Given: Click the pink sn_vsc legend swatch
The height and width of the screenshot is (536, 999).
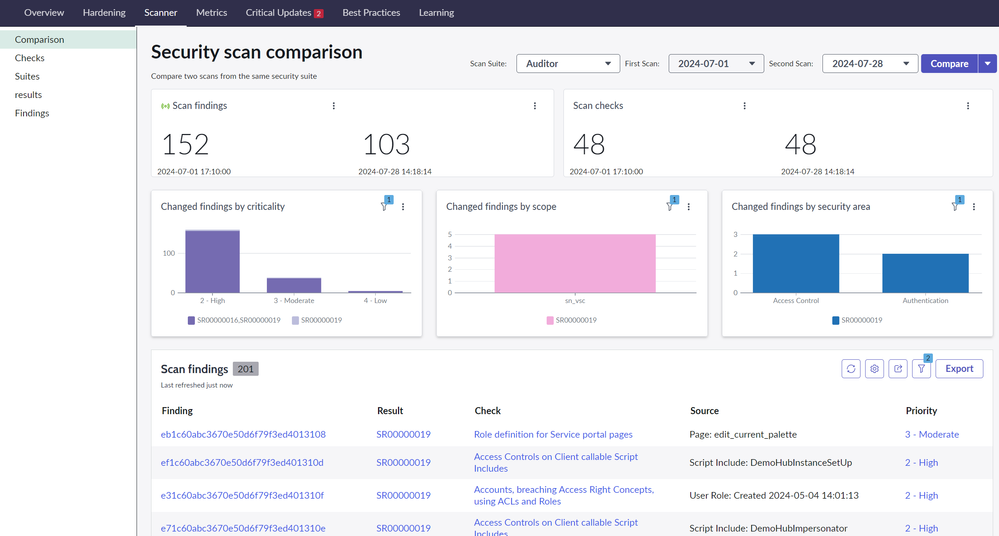Looking at the screenshot, I should (x=551, y=321).
